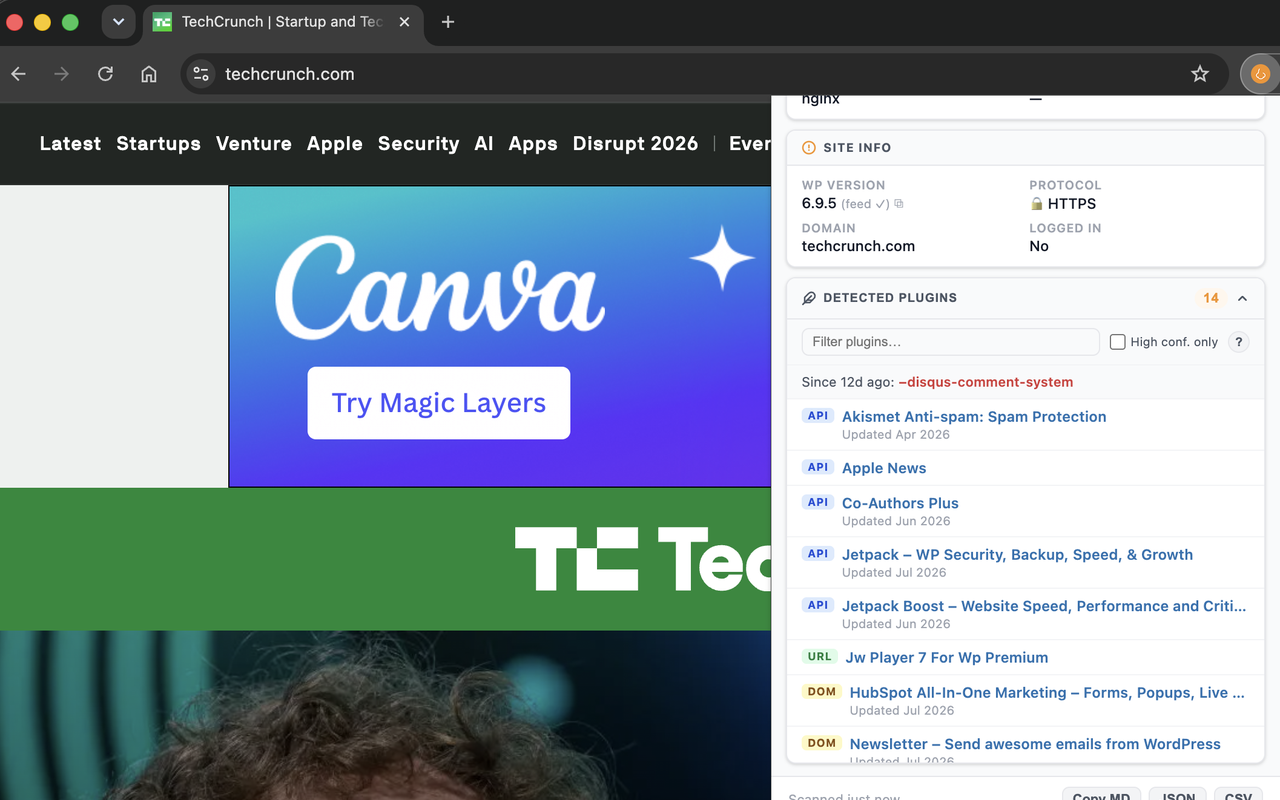Open the Newsletter plugin link
Image resolution: width=1280 pixels, height=800 pixels.
point(1035,744)
